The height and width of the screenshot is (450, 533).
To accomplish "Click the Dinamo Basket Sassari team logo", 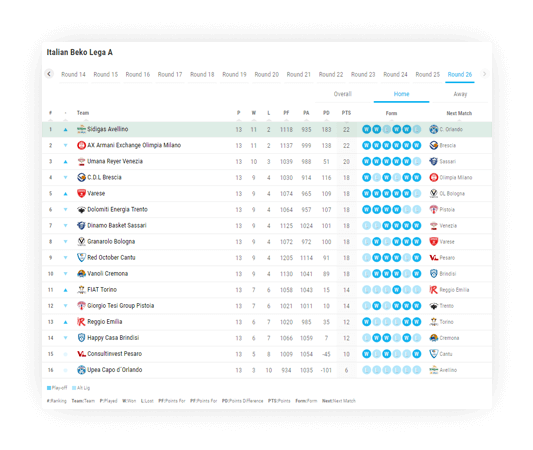I will click(81, 226).
